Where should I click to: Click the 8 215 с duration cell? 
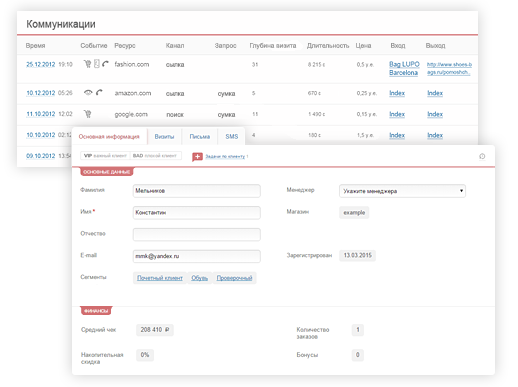click(316, 65)
